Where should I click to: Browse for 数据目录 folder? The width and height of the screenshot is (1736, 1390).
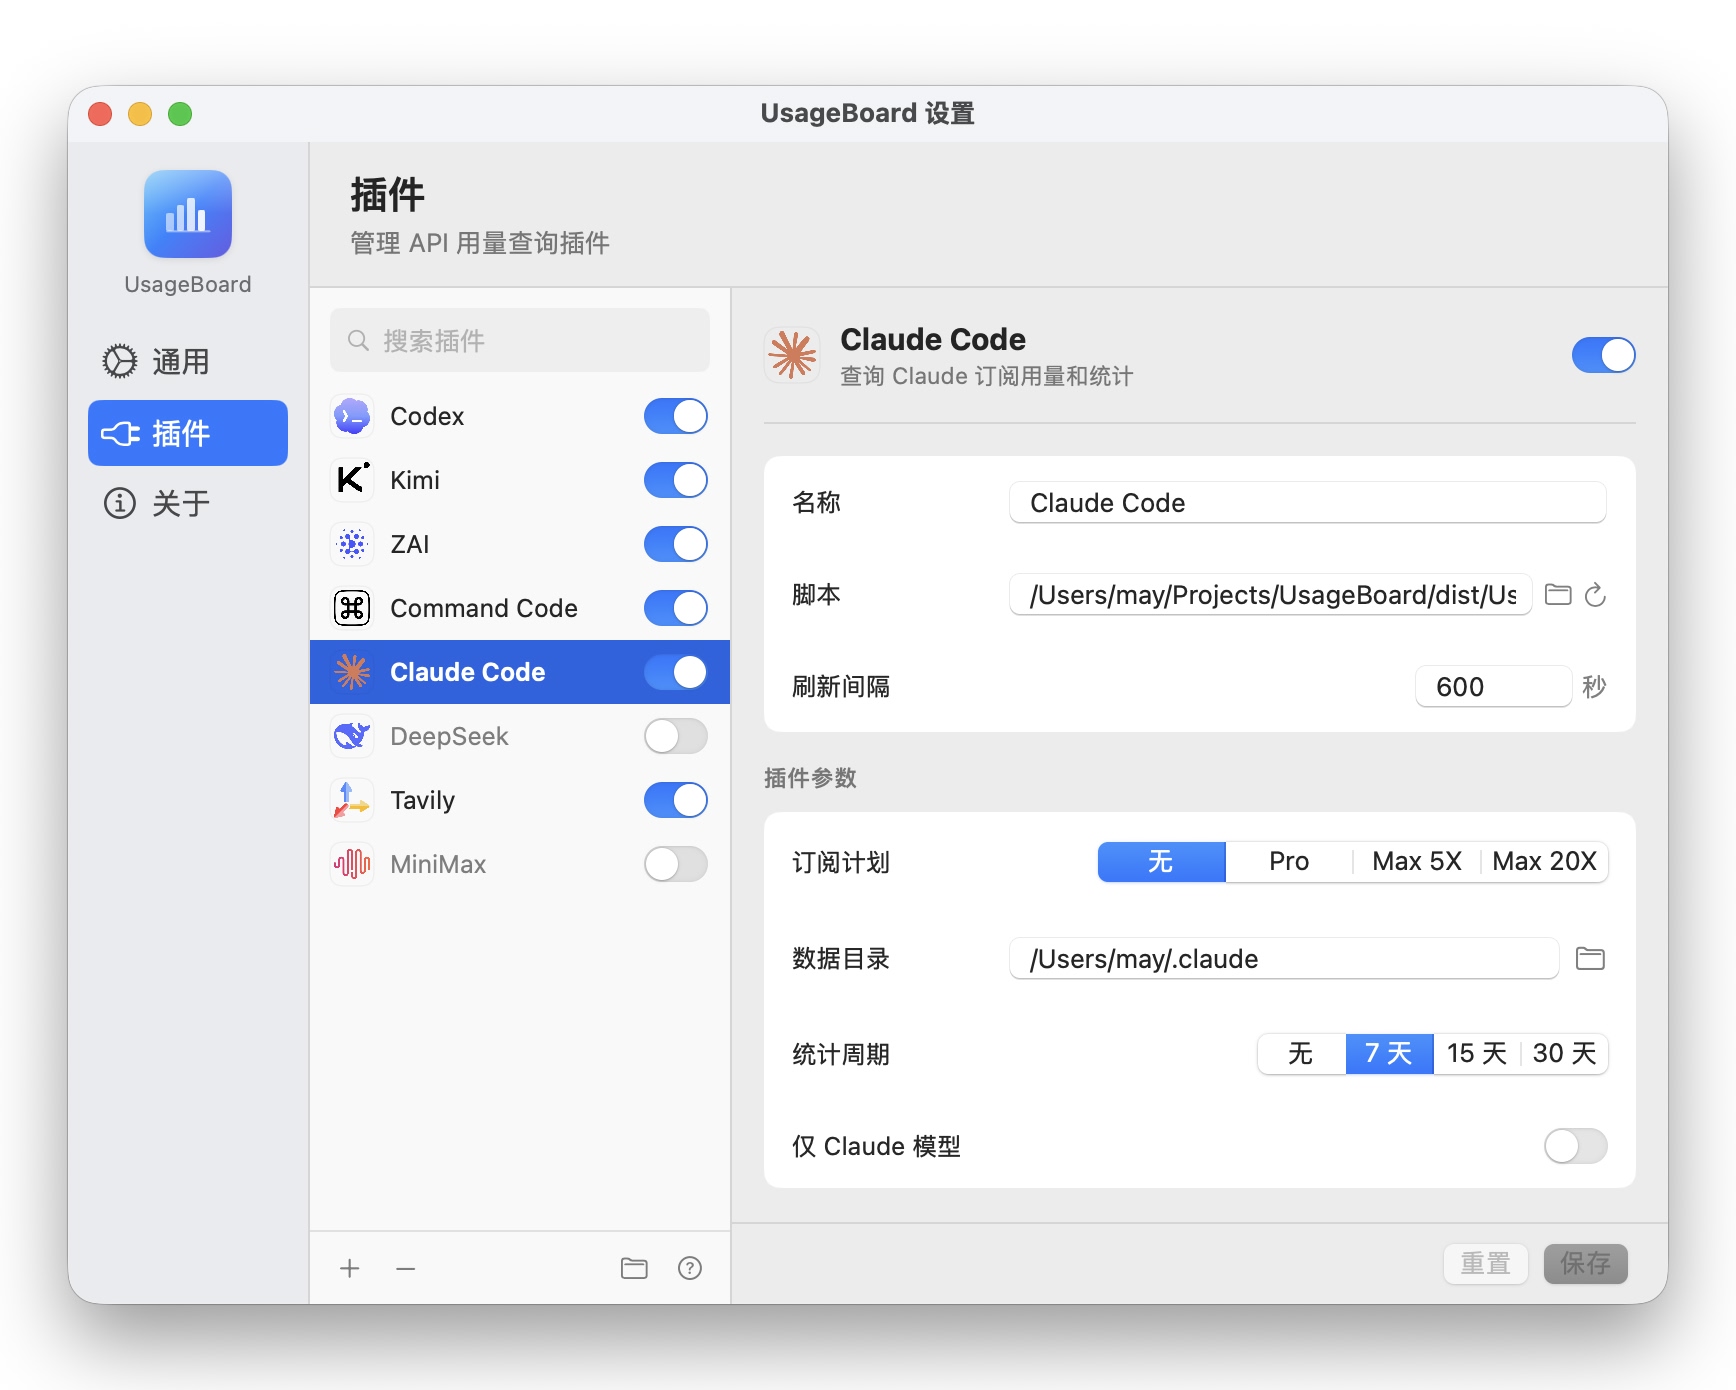pyautogui.click(x=1590, y=959)
